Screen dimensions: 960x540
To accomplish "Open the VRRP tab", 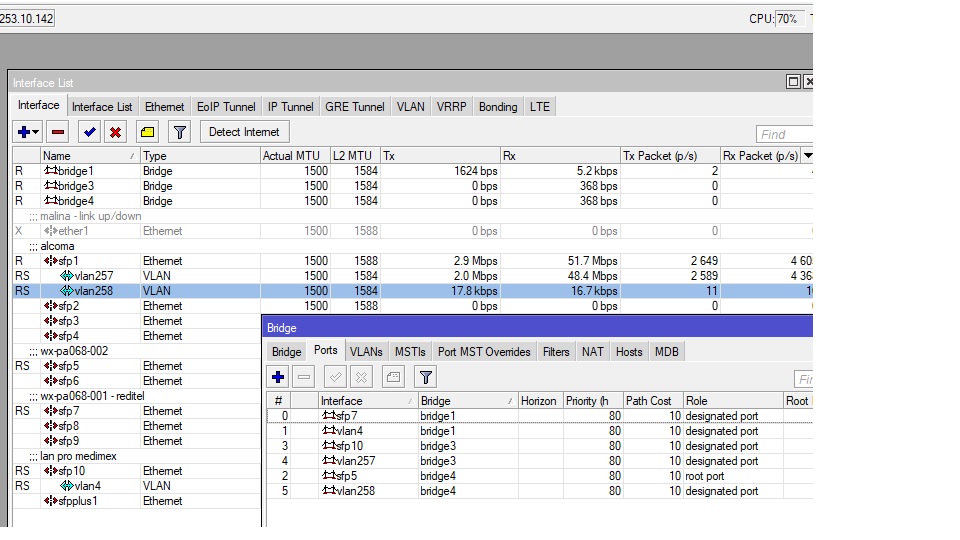I will (x=451, y=107).
